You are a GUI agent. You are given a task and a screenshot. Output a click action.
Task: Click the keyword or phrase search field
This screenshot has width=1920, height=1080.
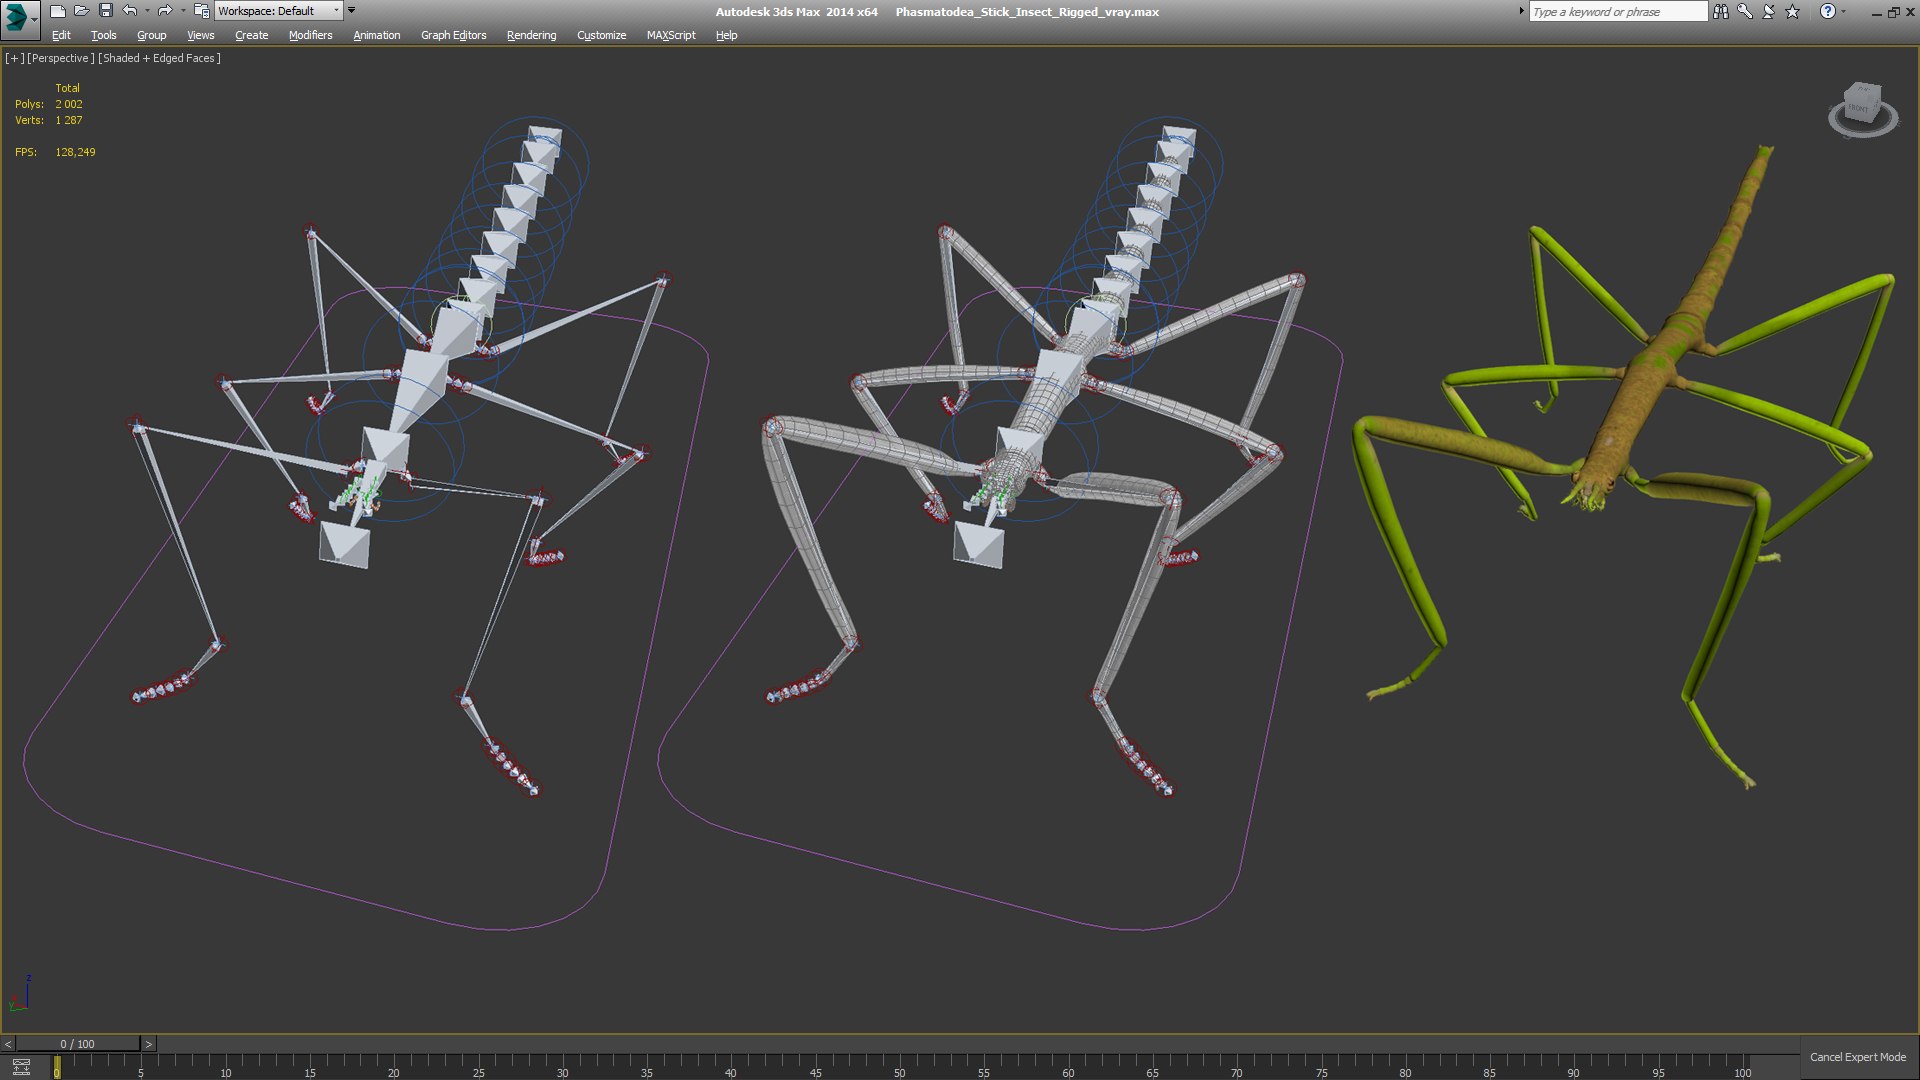coord(1617,11)
